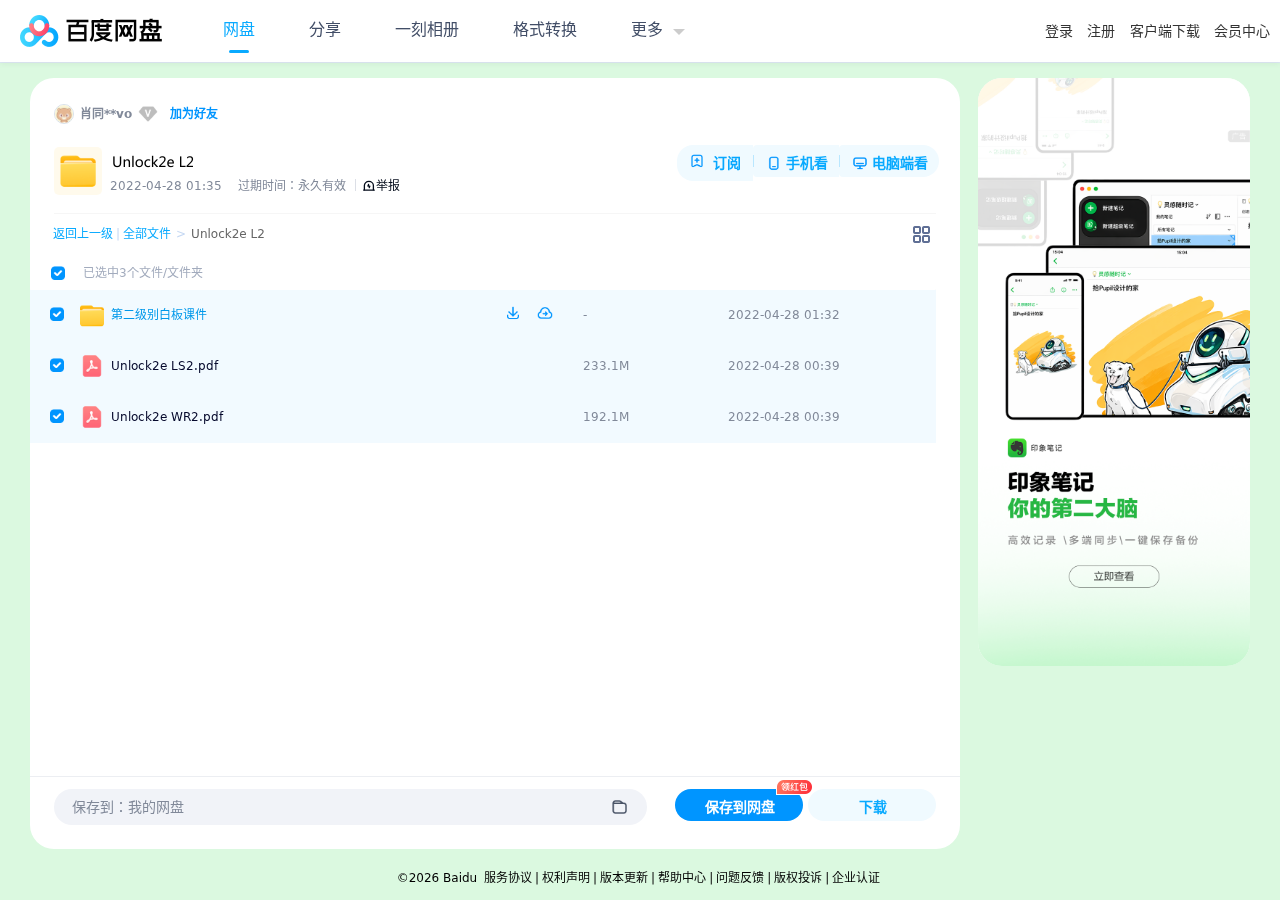Click the 2022-04-28 01:32 date cell
Screen dimensions: 1280x900
click(784, 315)
